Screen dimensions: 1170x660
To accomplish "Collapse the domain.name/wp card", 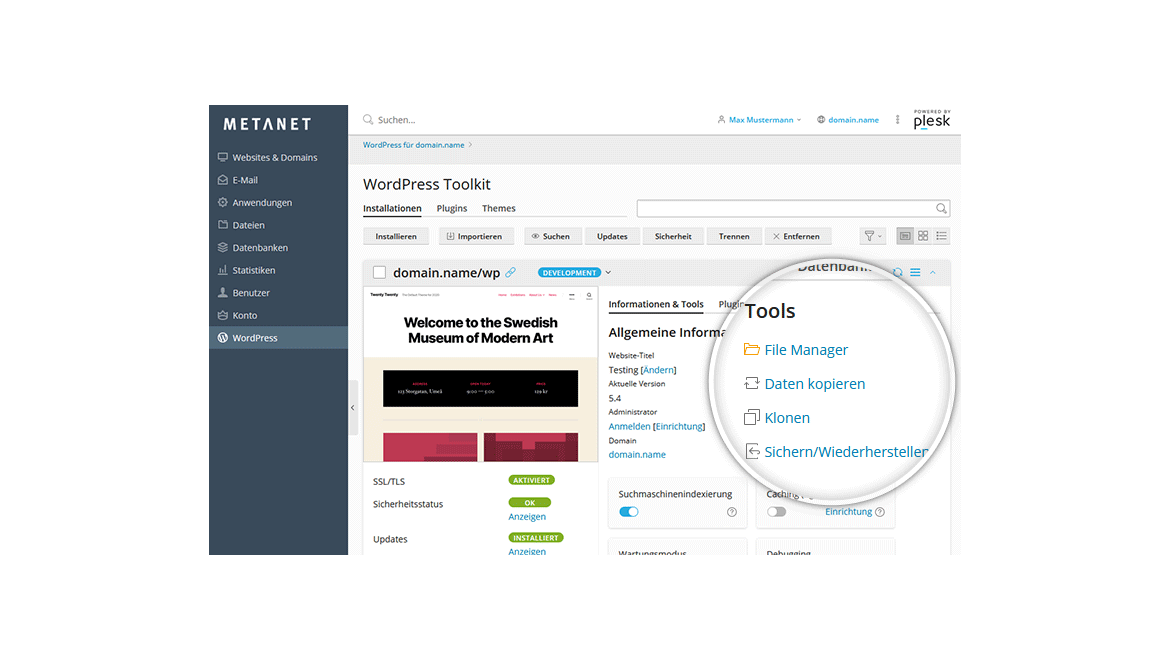I will [x=933, y=273].
